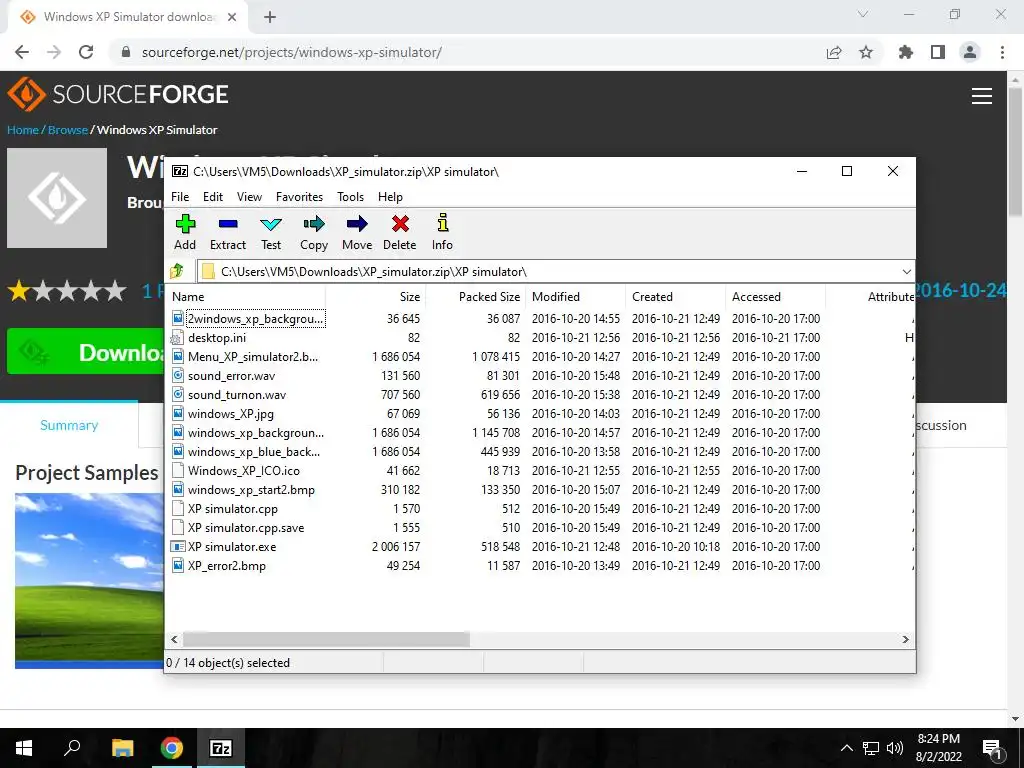Click the Info toolbar icon
The height and width of the screenshot is (768, 1024).
(x=442, y=223)
